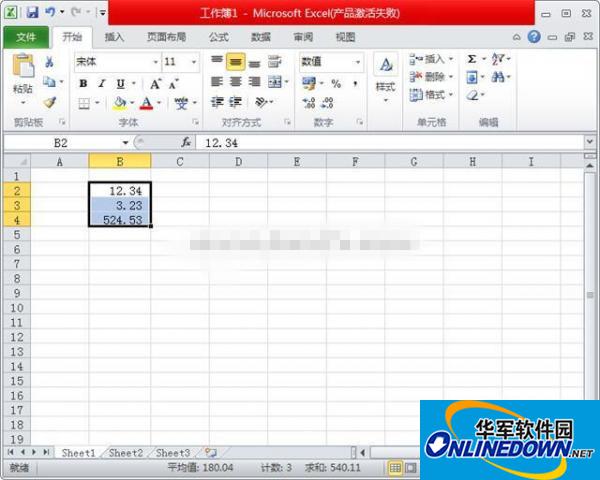The width and height of the screenshot is (600, 480).
Task: Center text horizontally
Action: point(236,82)
